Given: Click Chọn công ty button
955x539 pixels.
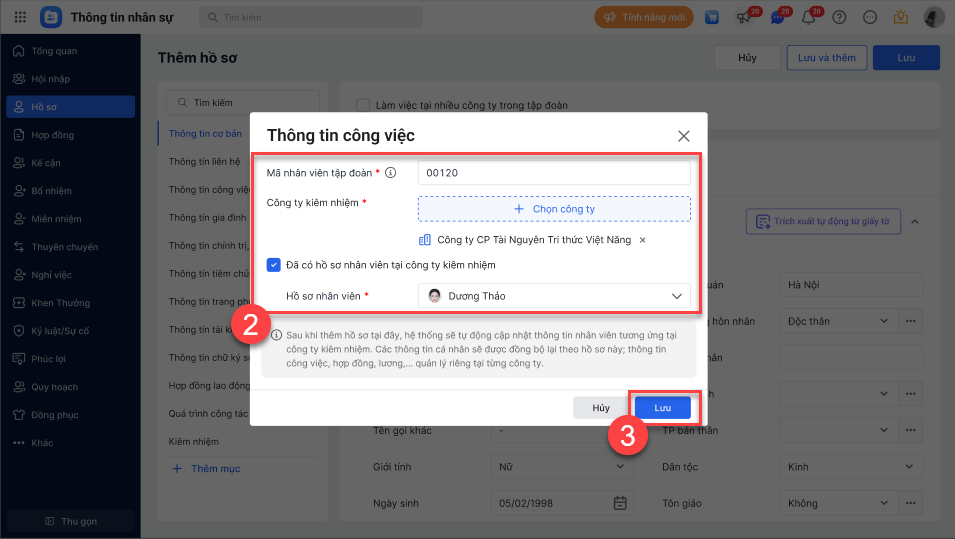Looking at the screenshot, I should click(554, 209).
